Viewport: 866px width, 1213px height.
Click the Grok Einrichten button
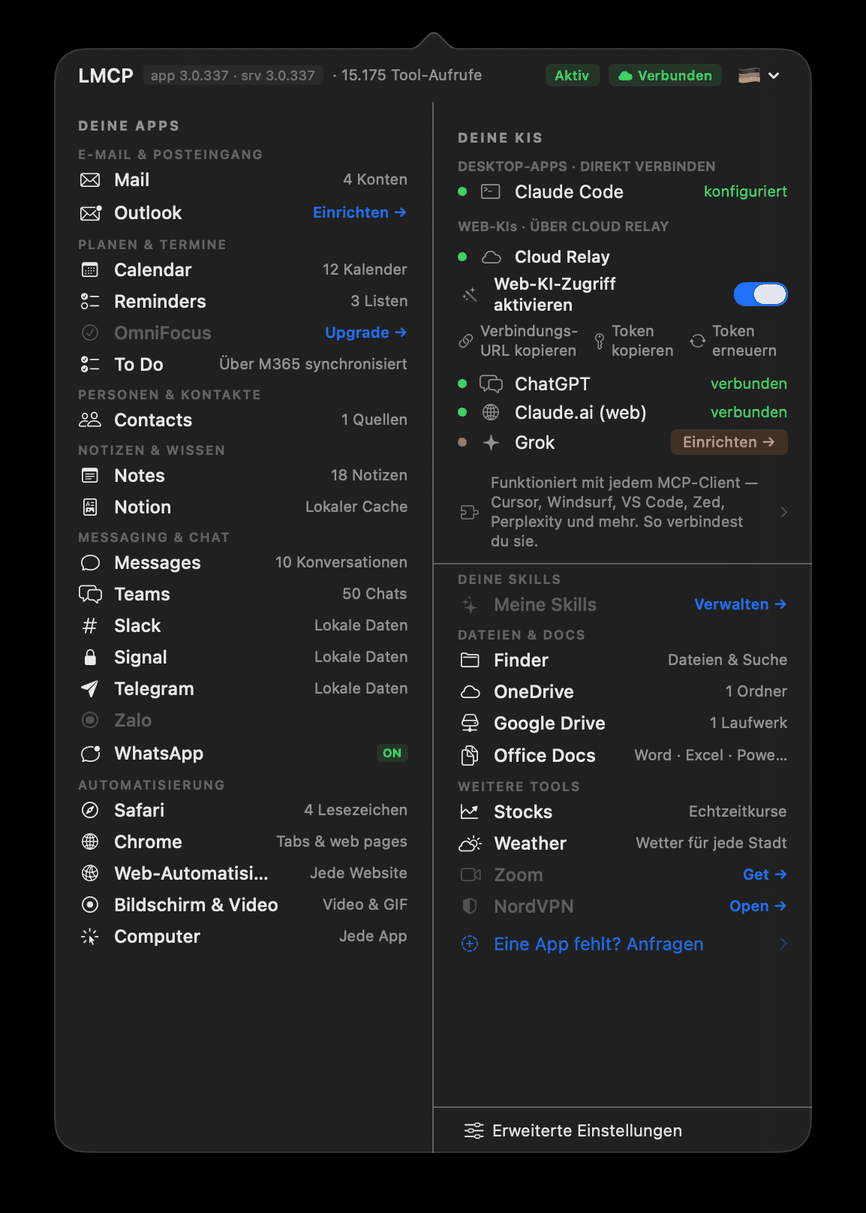729,442
